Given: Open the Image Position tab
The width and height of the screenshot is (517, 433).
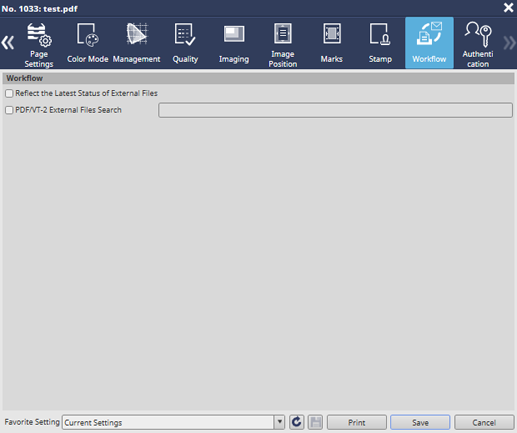Looking at the screenshot, I should click(282, 43).
